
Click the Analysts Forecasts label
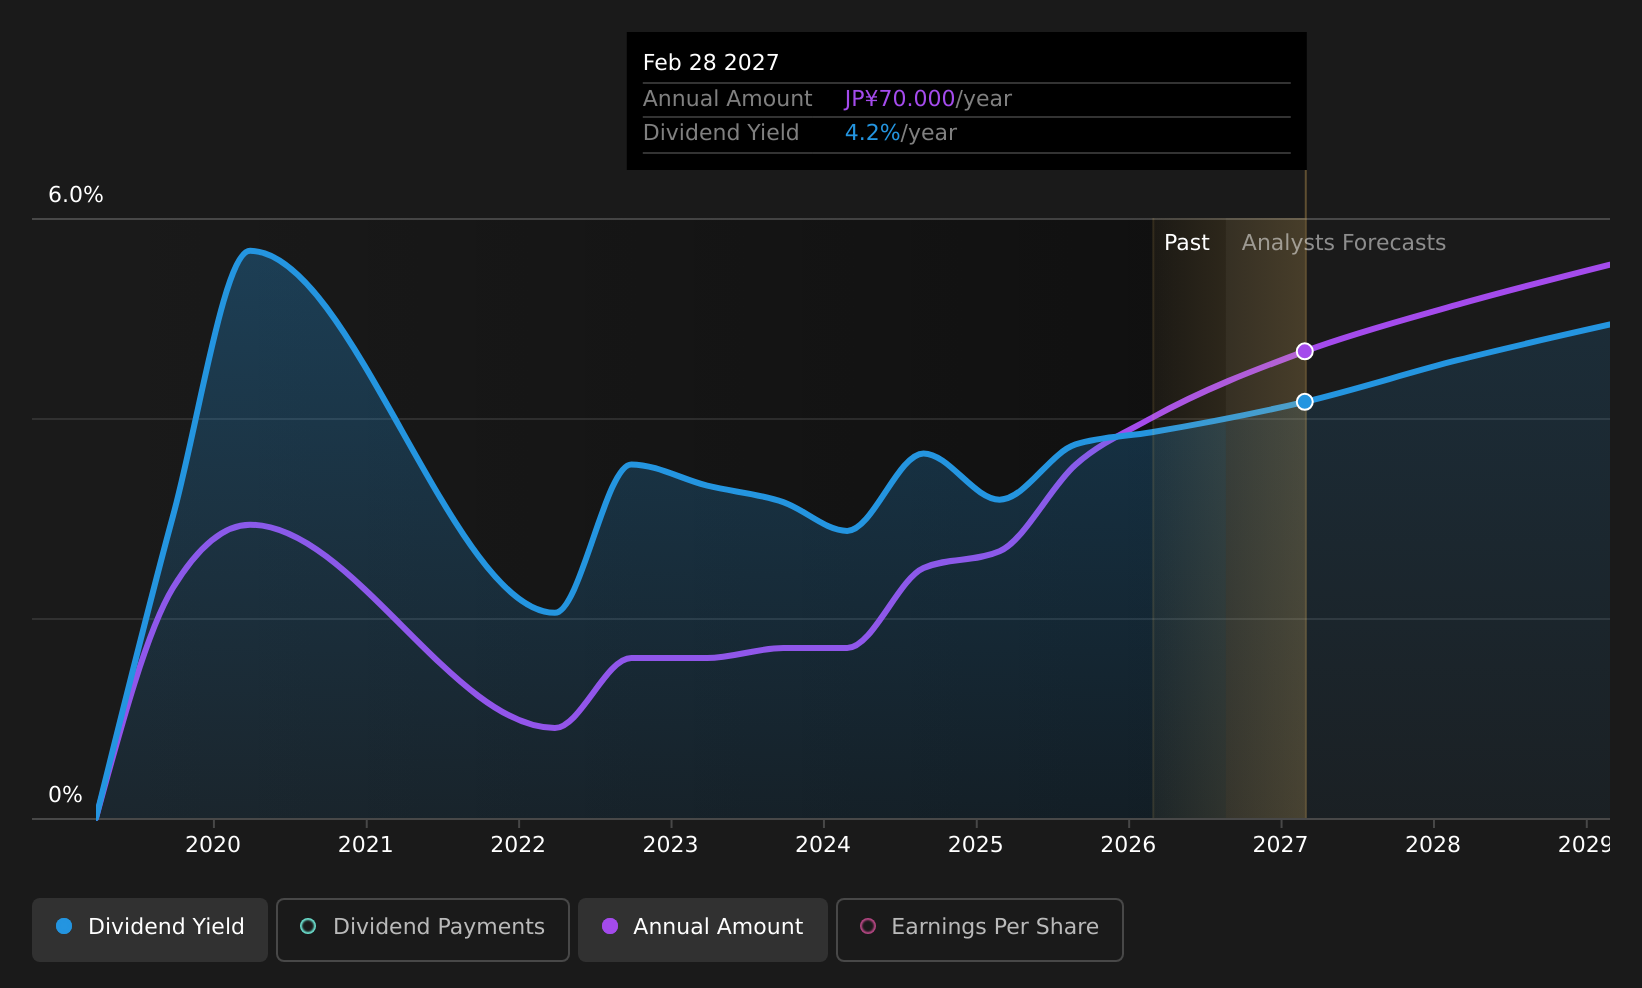point(1344,243)
